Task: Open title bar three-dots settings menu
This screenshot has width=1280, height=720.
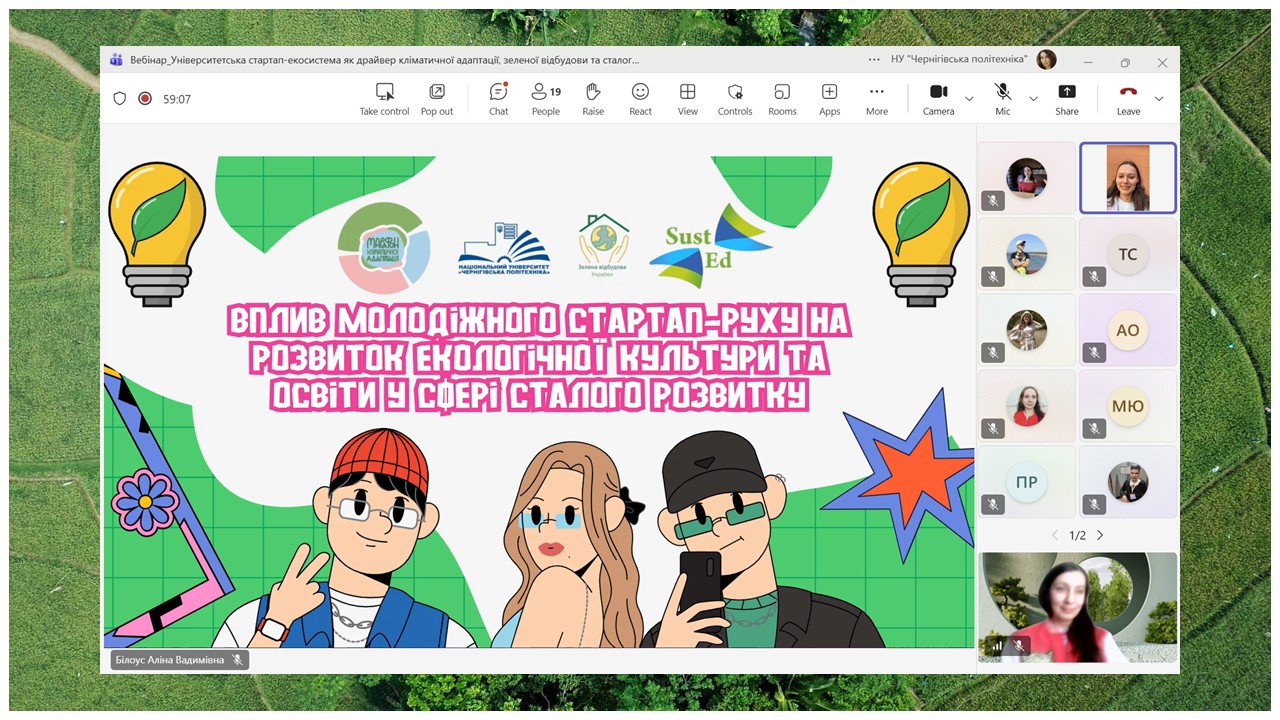Action: click(x=874, y=60)
